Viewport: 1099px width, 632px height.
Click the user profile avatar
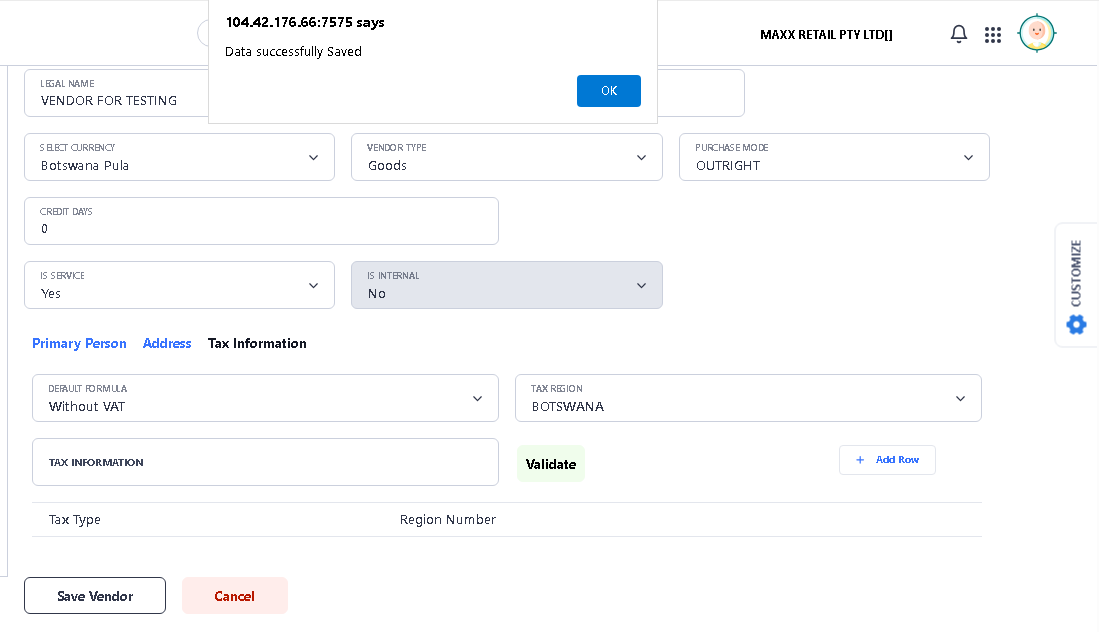click(1037, 34)
